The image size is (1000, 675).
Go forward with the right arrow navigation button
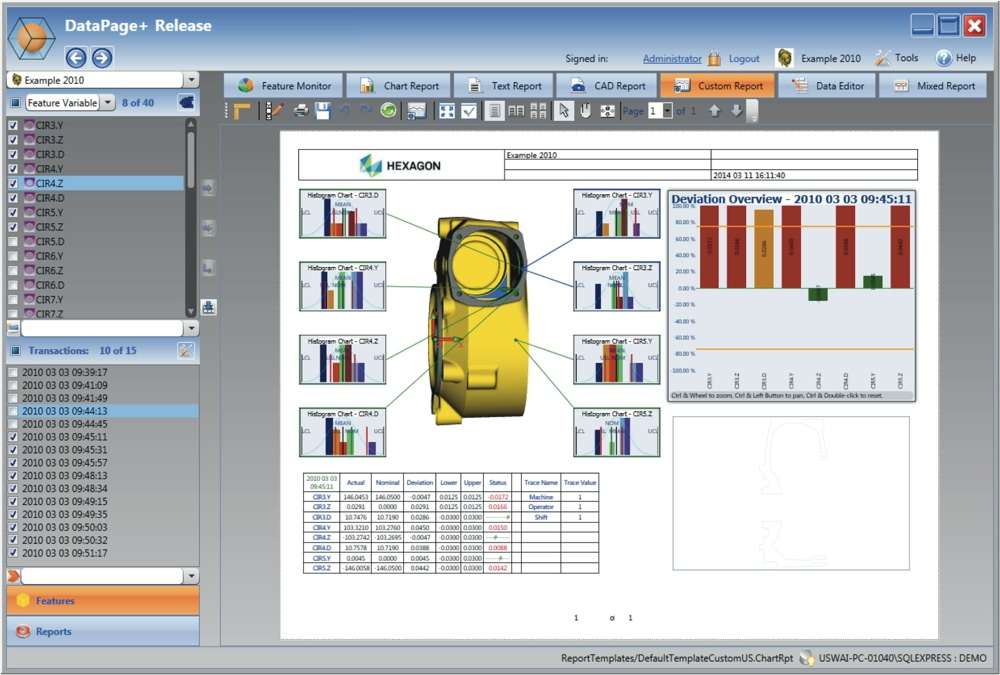102,58
